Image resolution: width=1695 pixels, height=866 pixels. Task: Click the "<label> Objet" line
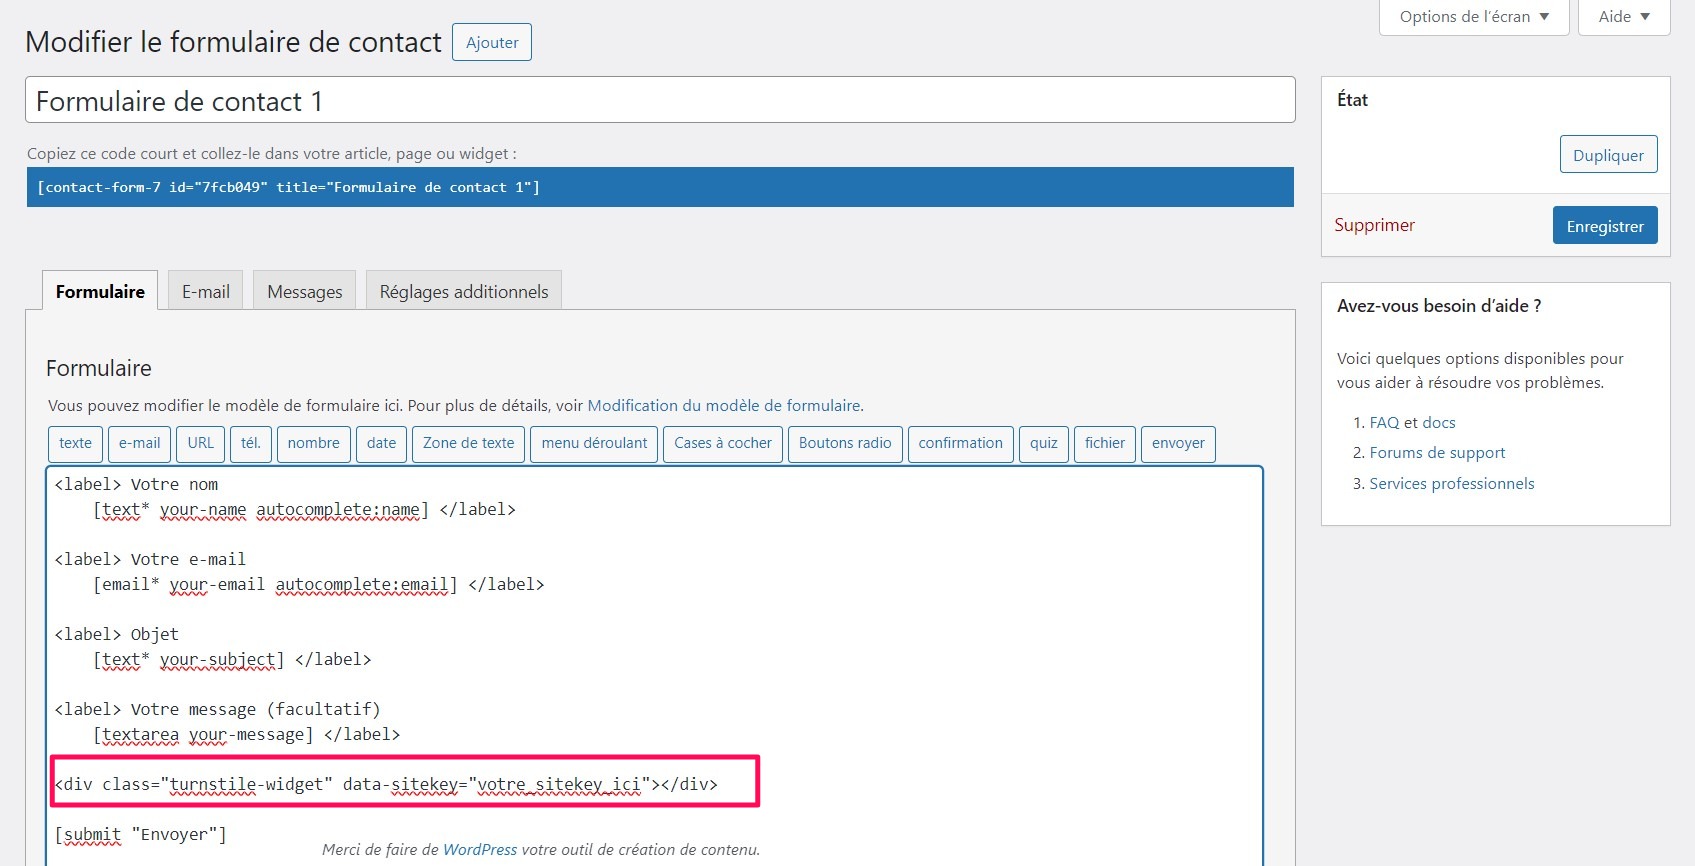tap(117, 634)
